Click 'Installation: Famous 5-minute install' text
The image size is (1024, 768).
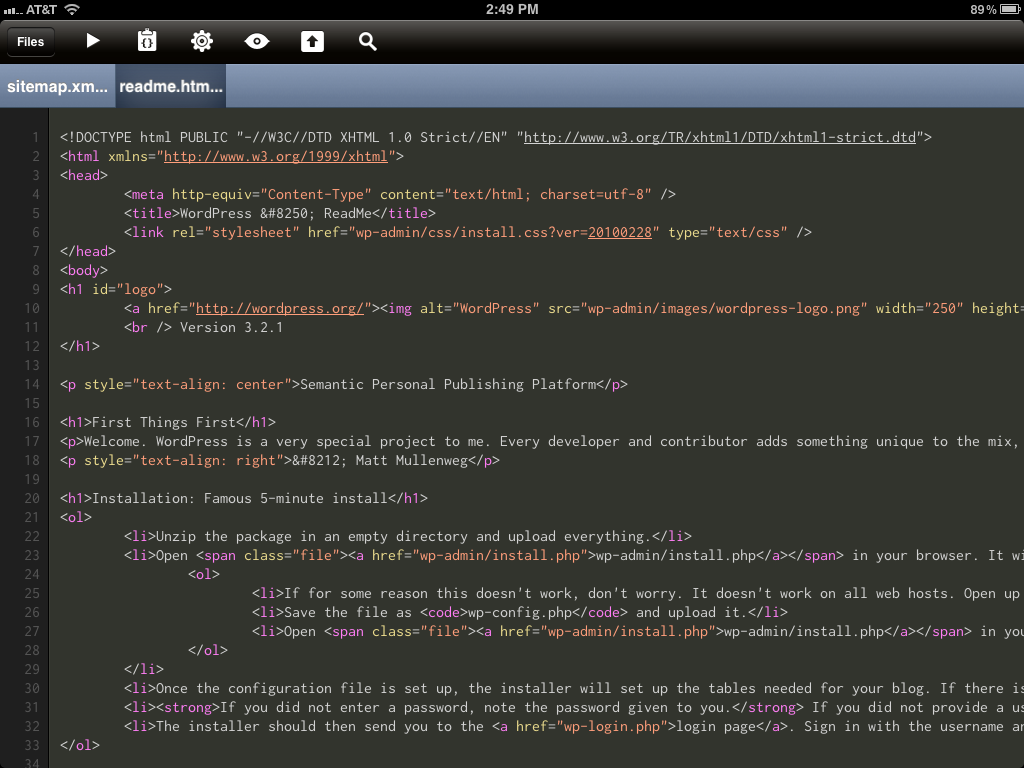pyautogui.click(x=240, y=498)
